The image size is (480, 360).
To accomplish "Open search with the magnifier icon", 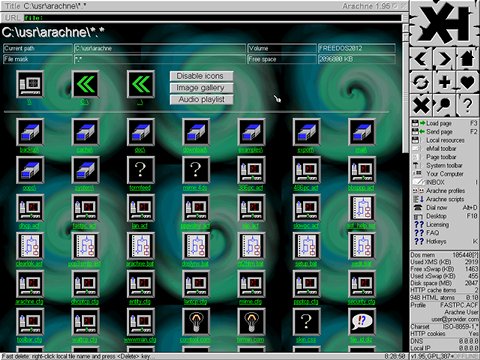I will 444,105.
